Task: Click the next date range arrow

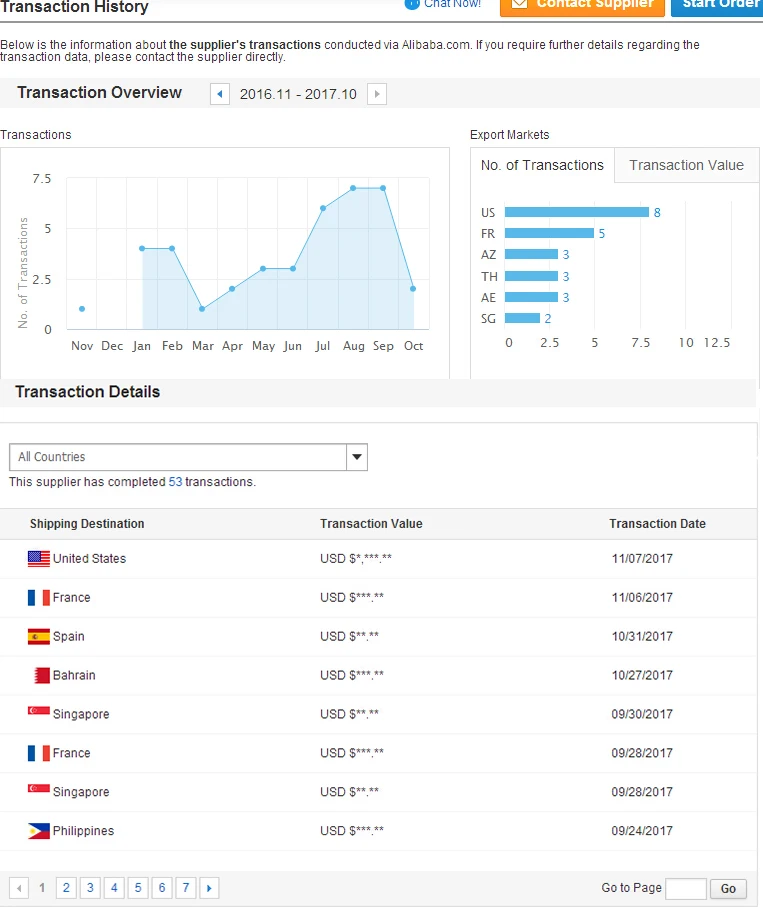Action: coord(376,94)
